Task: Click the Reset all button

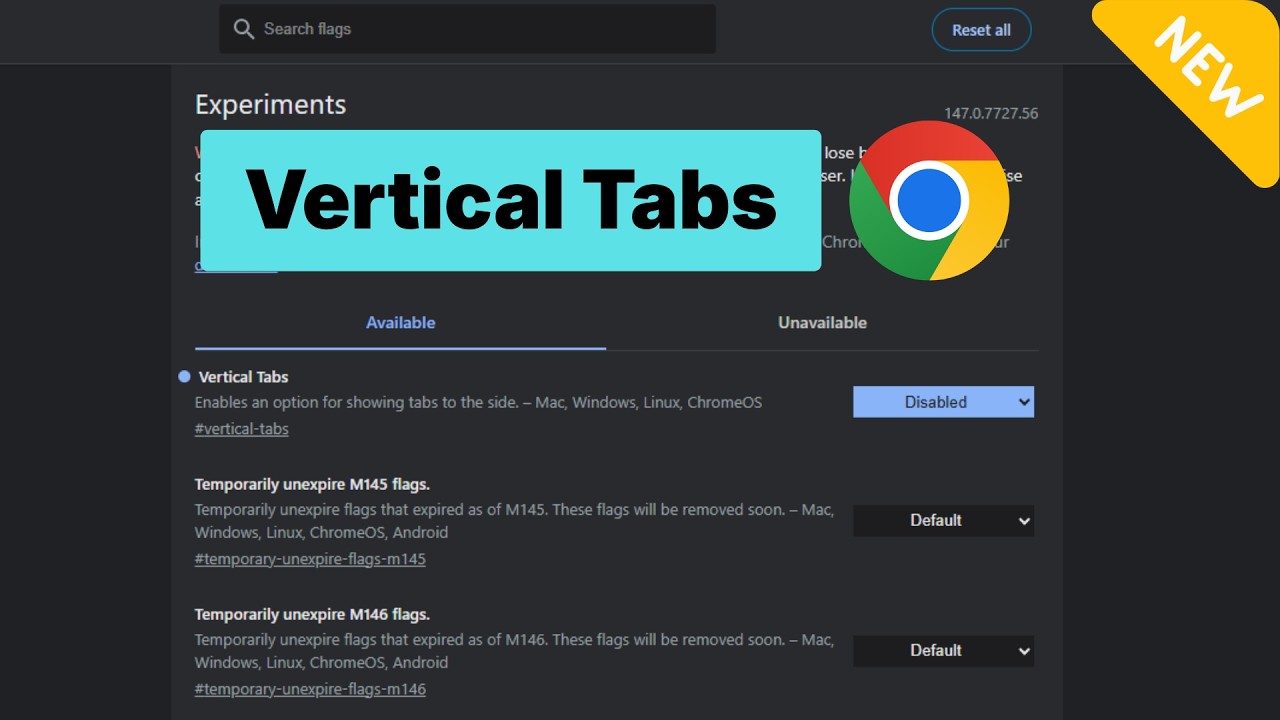Action: click(x=981, y=30)
